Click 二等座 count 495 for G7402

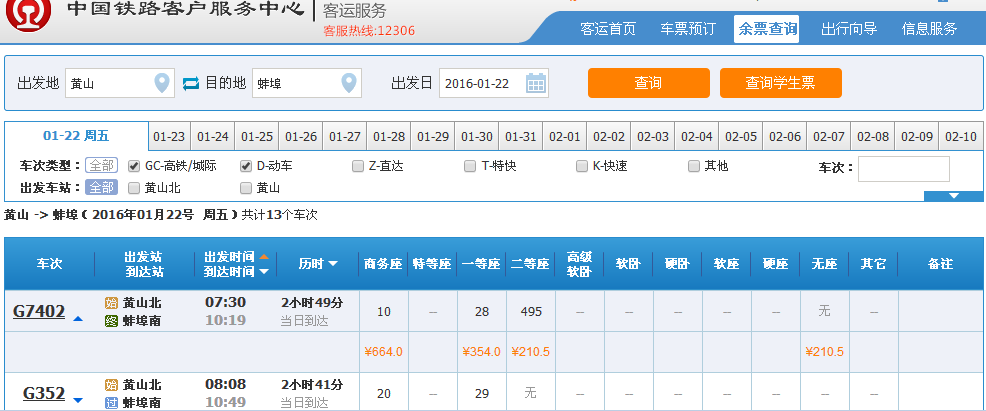click(x=531, y=311)
